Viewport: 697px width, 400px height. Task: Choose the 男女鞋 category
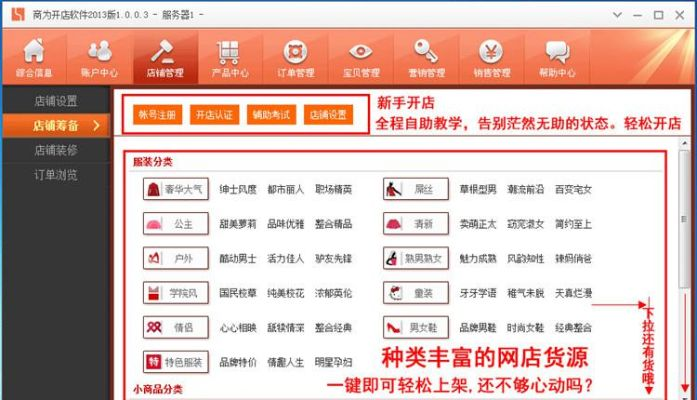416,328
